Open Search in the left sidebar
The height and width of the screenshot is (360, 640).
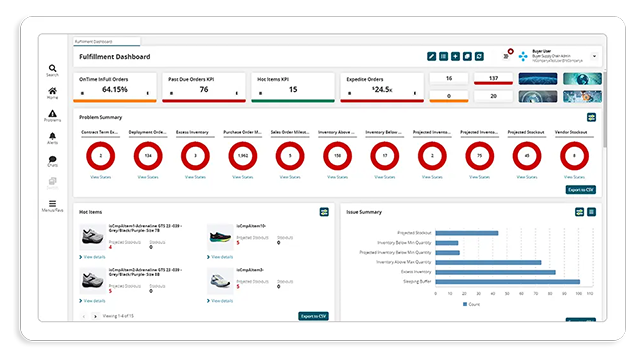point(52,71)
